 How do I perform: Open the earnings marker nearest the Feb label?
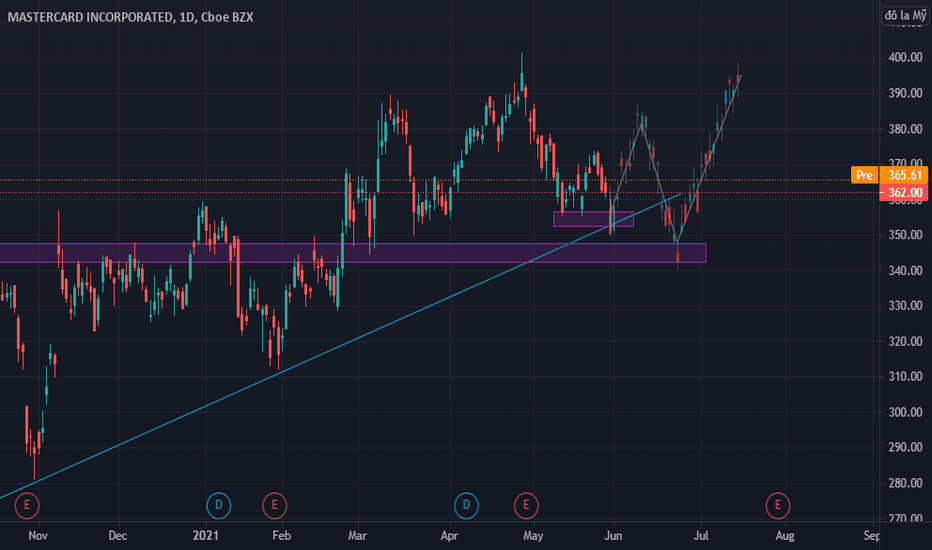pyautogui.click(x=275, y=505)
